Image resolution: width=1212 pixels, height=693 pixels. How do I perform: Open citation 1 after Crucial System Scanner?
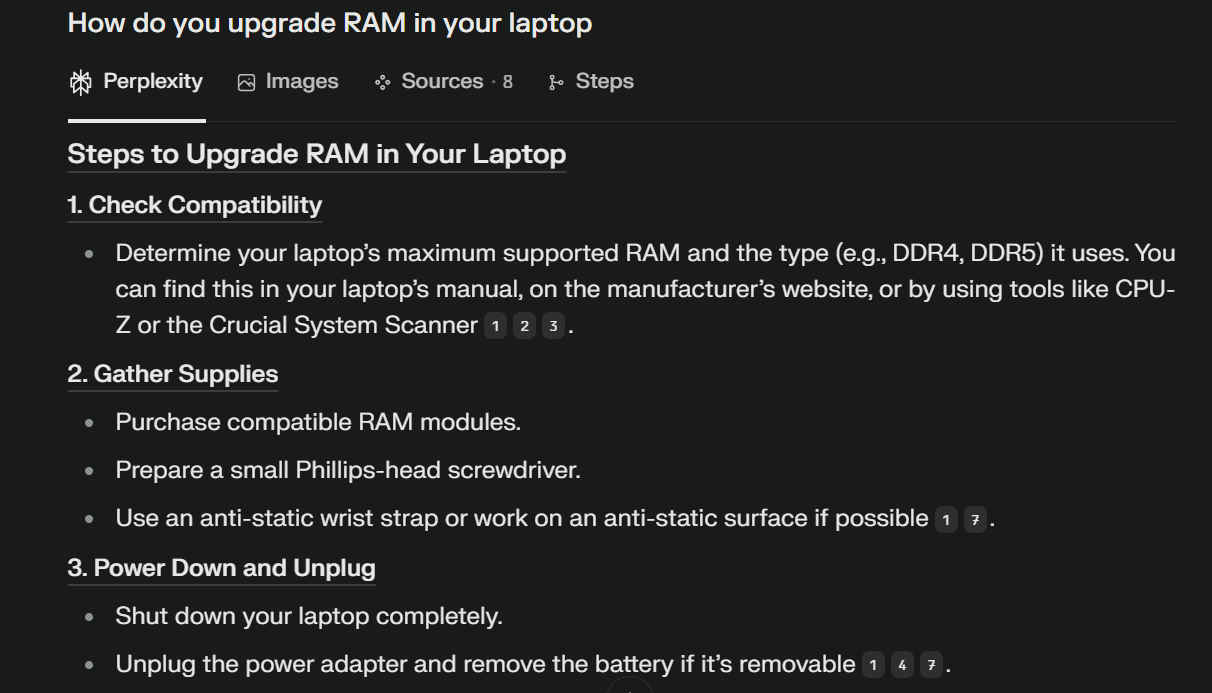(495, 326)
